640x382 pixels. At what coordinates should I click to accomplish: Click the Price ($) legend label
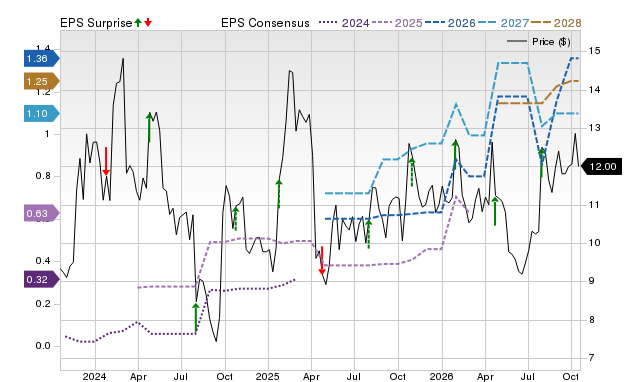point(551,42)
